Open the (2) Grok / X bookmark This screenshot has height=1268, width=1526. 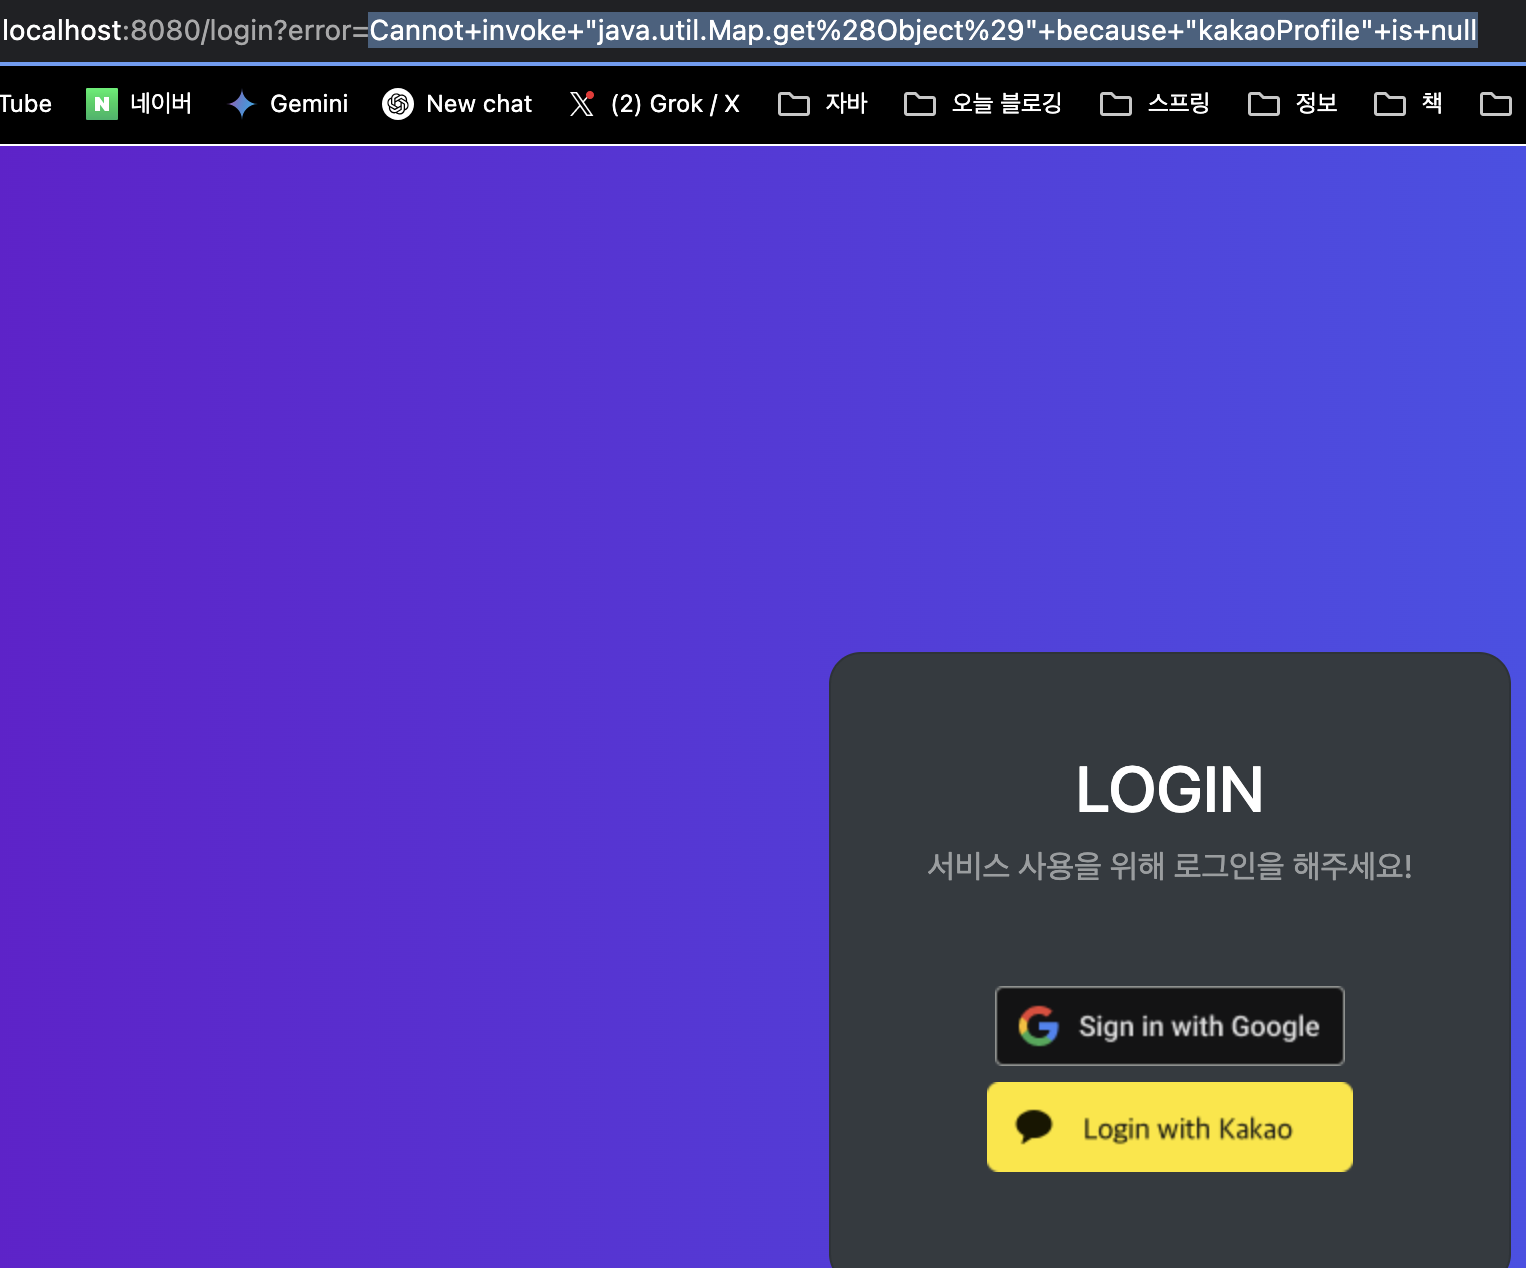(654, 103)
